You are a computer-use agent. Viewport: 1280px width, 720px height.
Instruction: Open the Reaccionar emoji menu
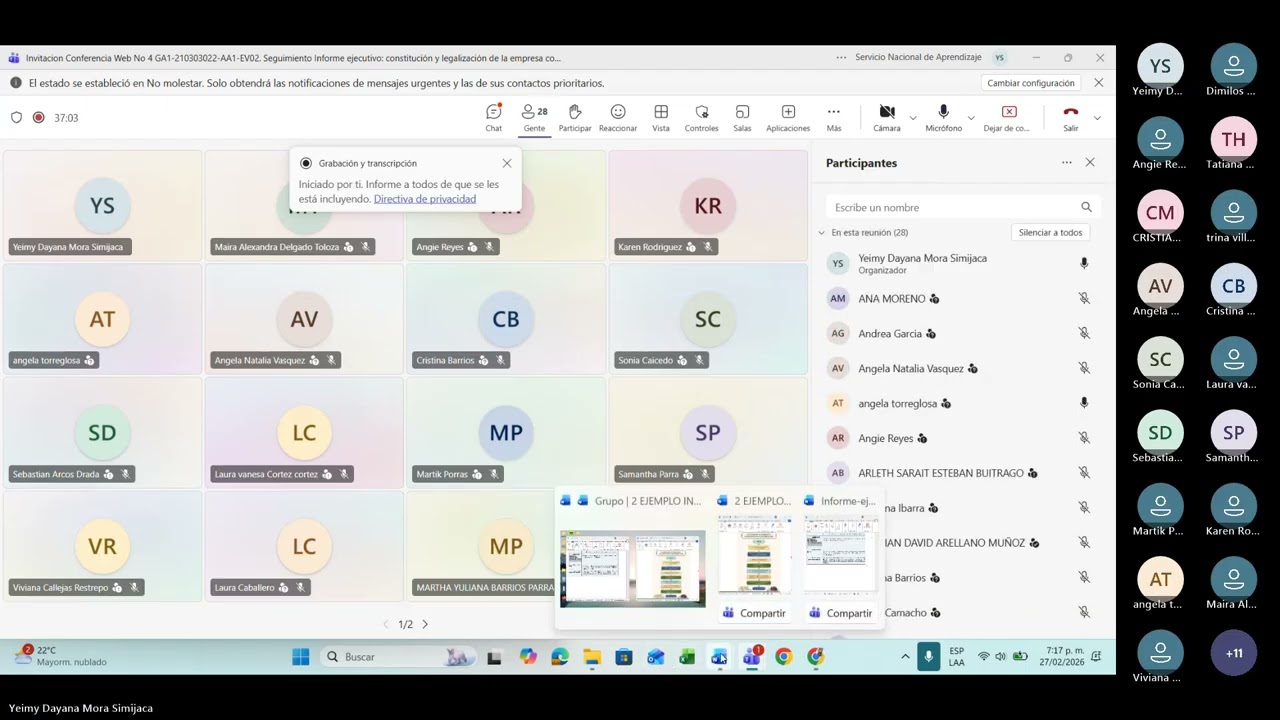click(618, 117)
